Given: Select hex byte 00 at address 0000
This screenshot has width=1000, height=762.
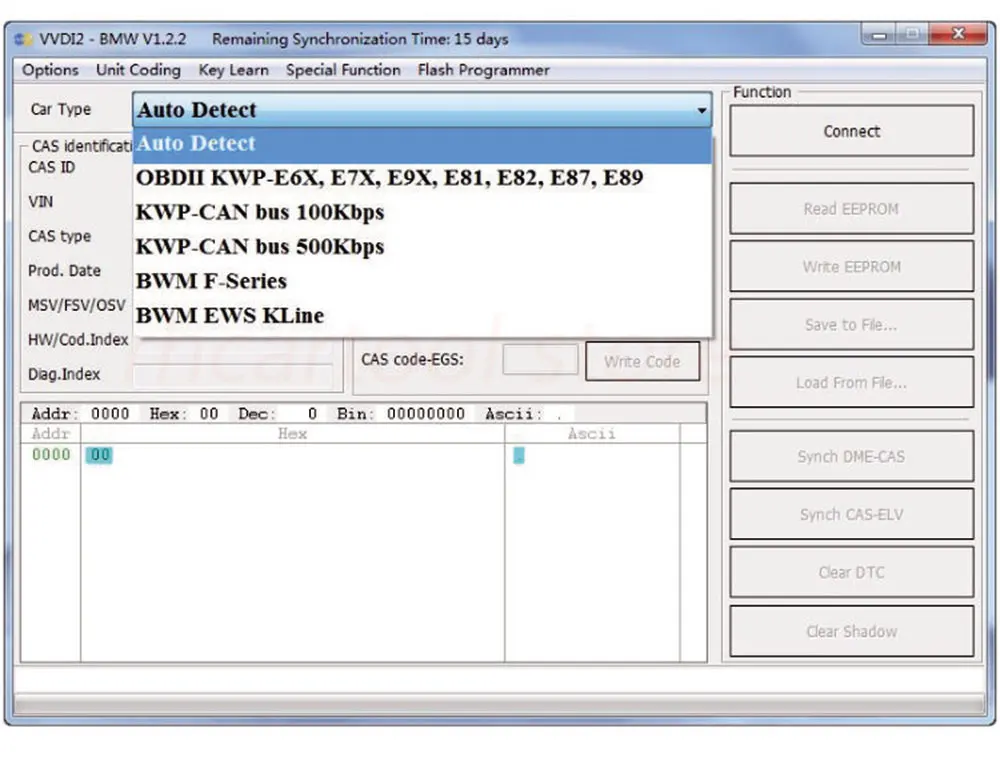Looking at the screenshot, I should point(99,455).
